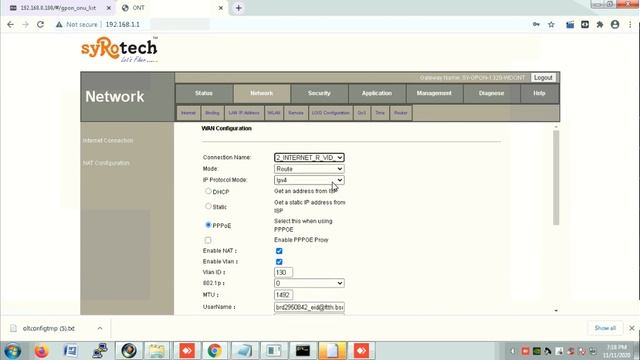
Task: Open LAN IP Address sub-tab
Action: (x=244, y=113)
